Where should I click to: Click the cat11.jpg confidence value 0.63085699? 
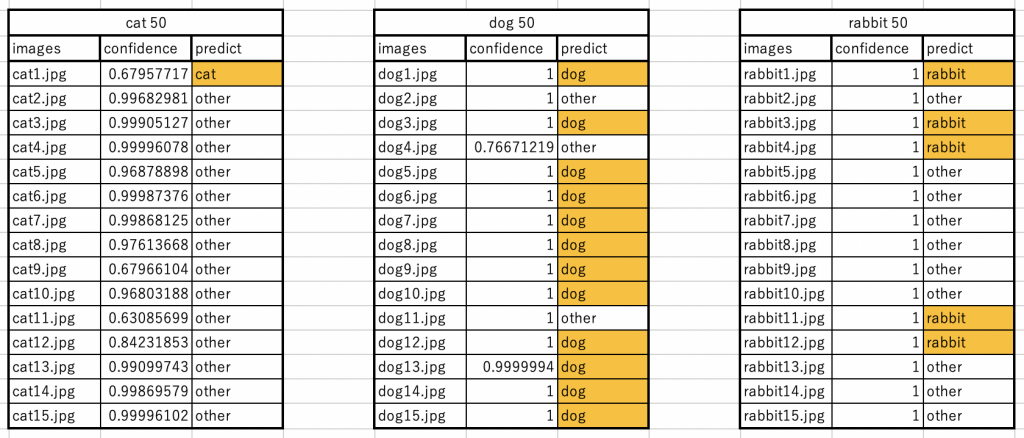(x=146, y=318)
